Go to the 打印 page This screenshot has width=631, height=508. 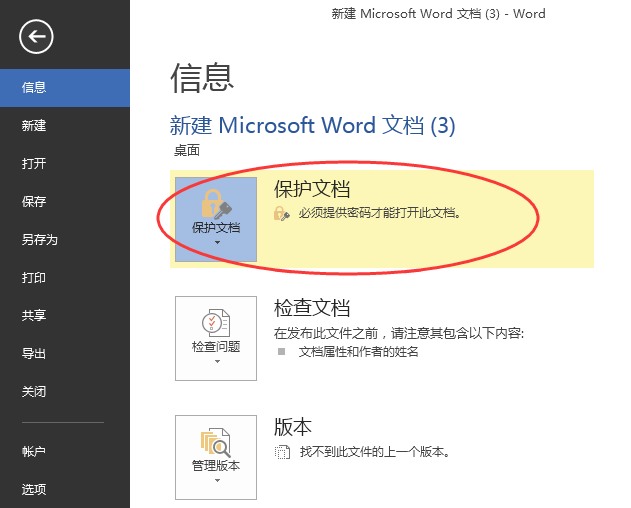[x=65, y=277]
